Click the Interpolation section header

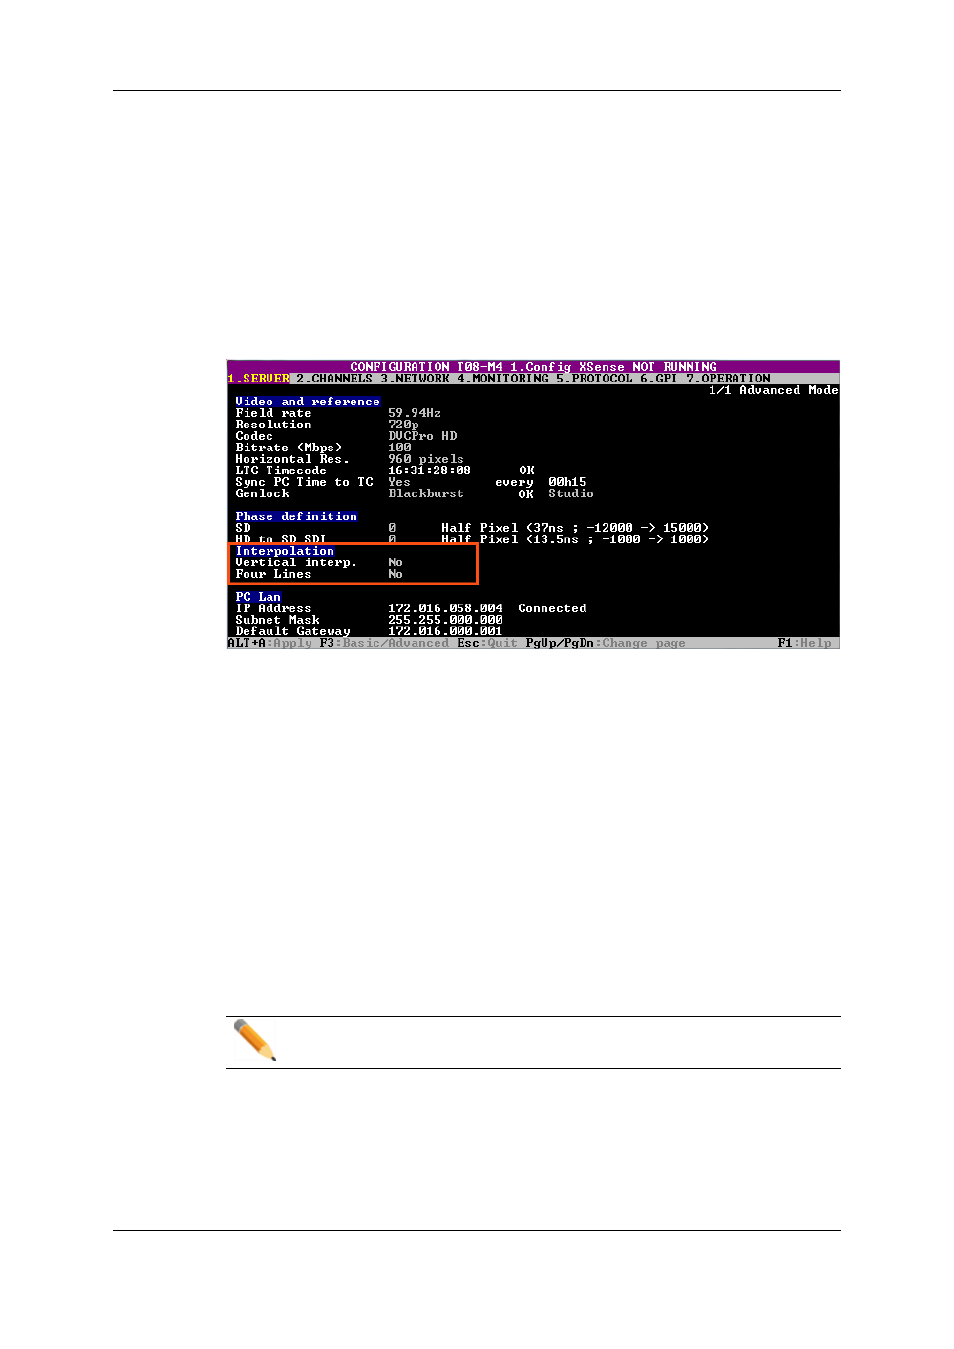[x=285, y=552]
